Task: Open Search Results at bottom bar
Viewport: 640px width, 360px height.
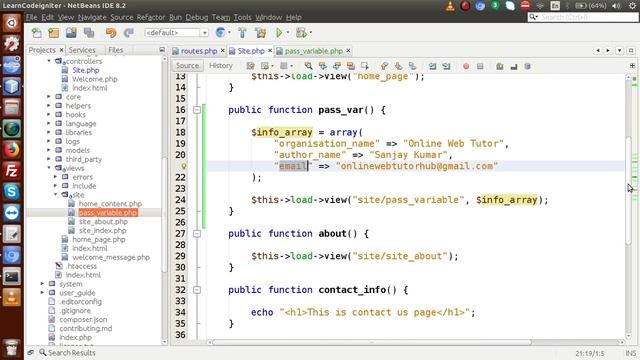Action: (x=67, y=353)
